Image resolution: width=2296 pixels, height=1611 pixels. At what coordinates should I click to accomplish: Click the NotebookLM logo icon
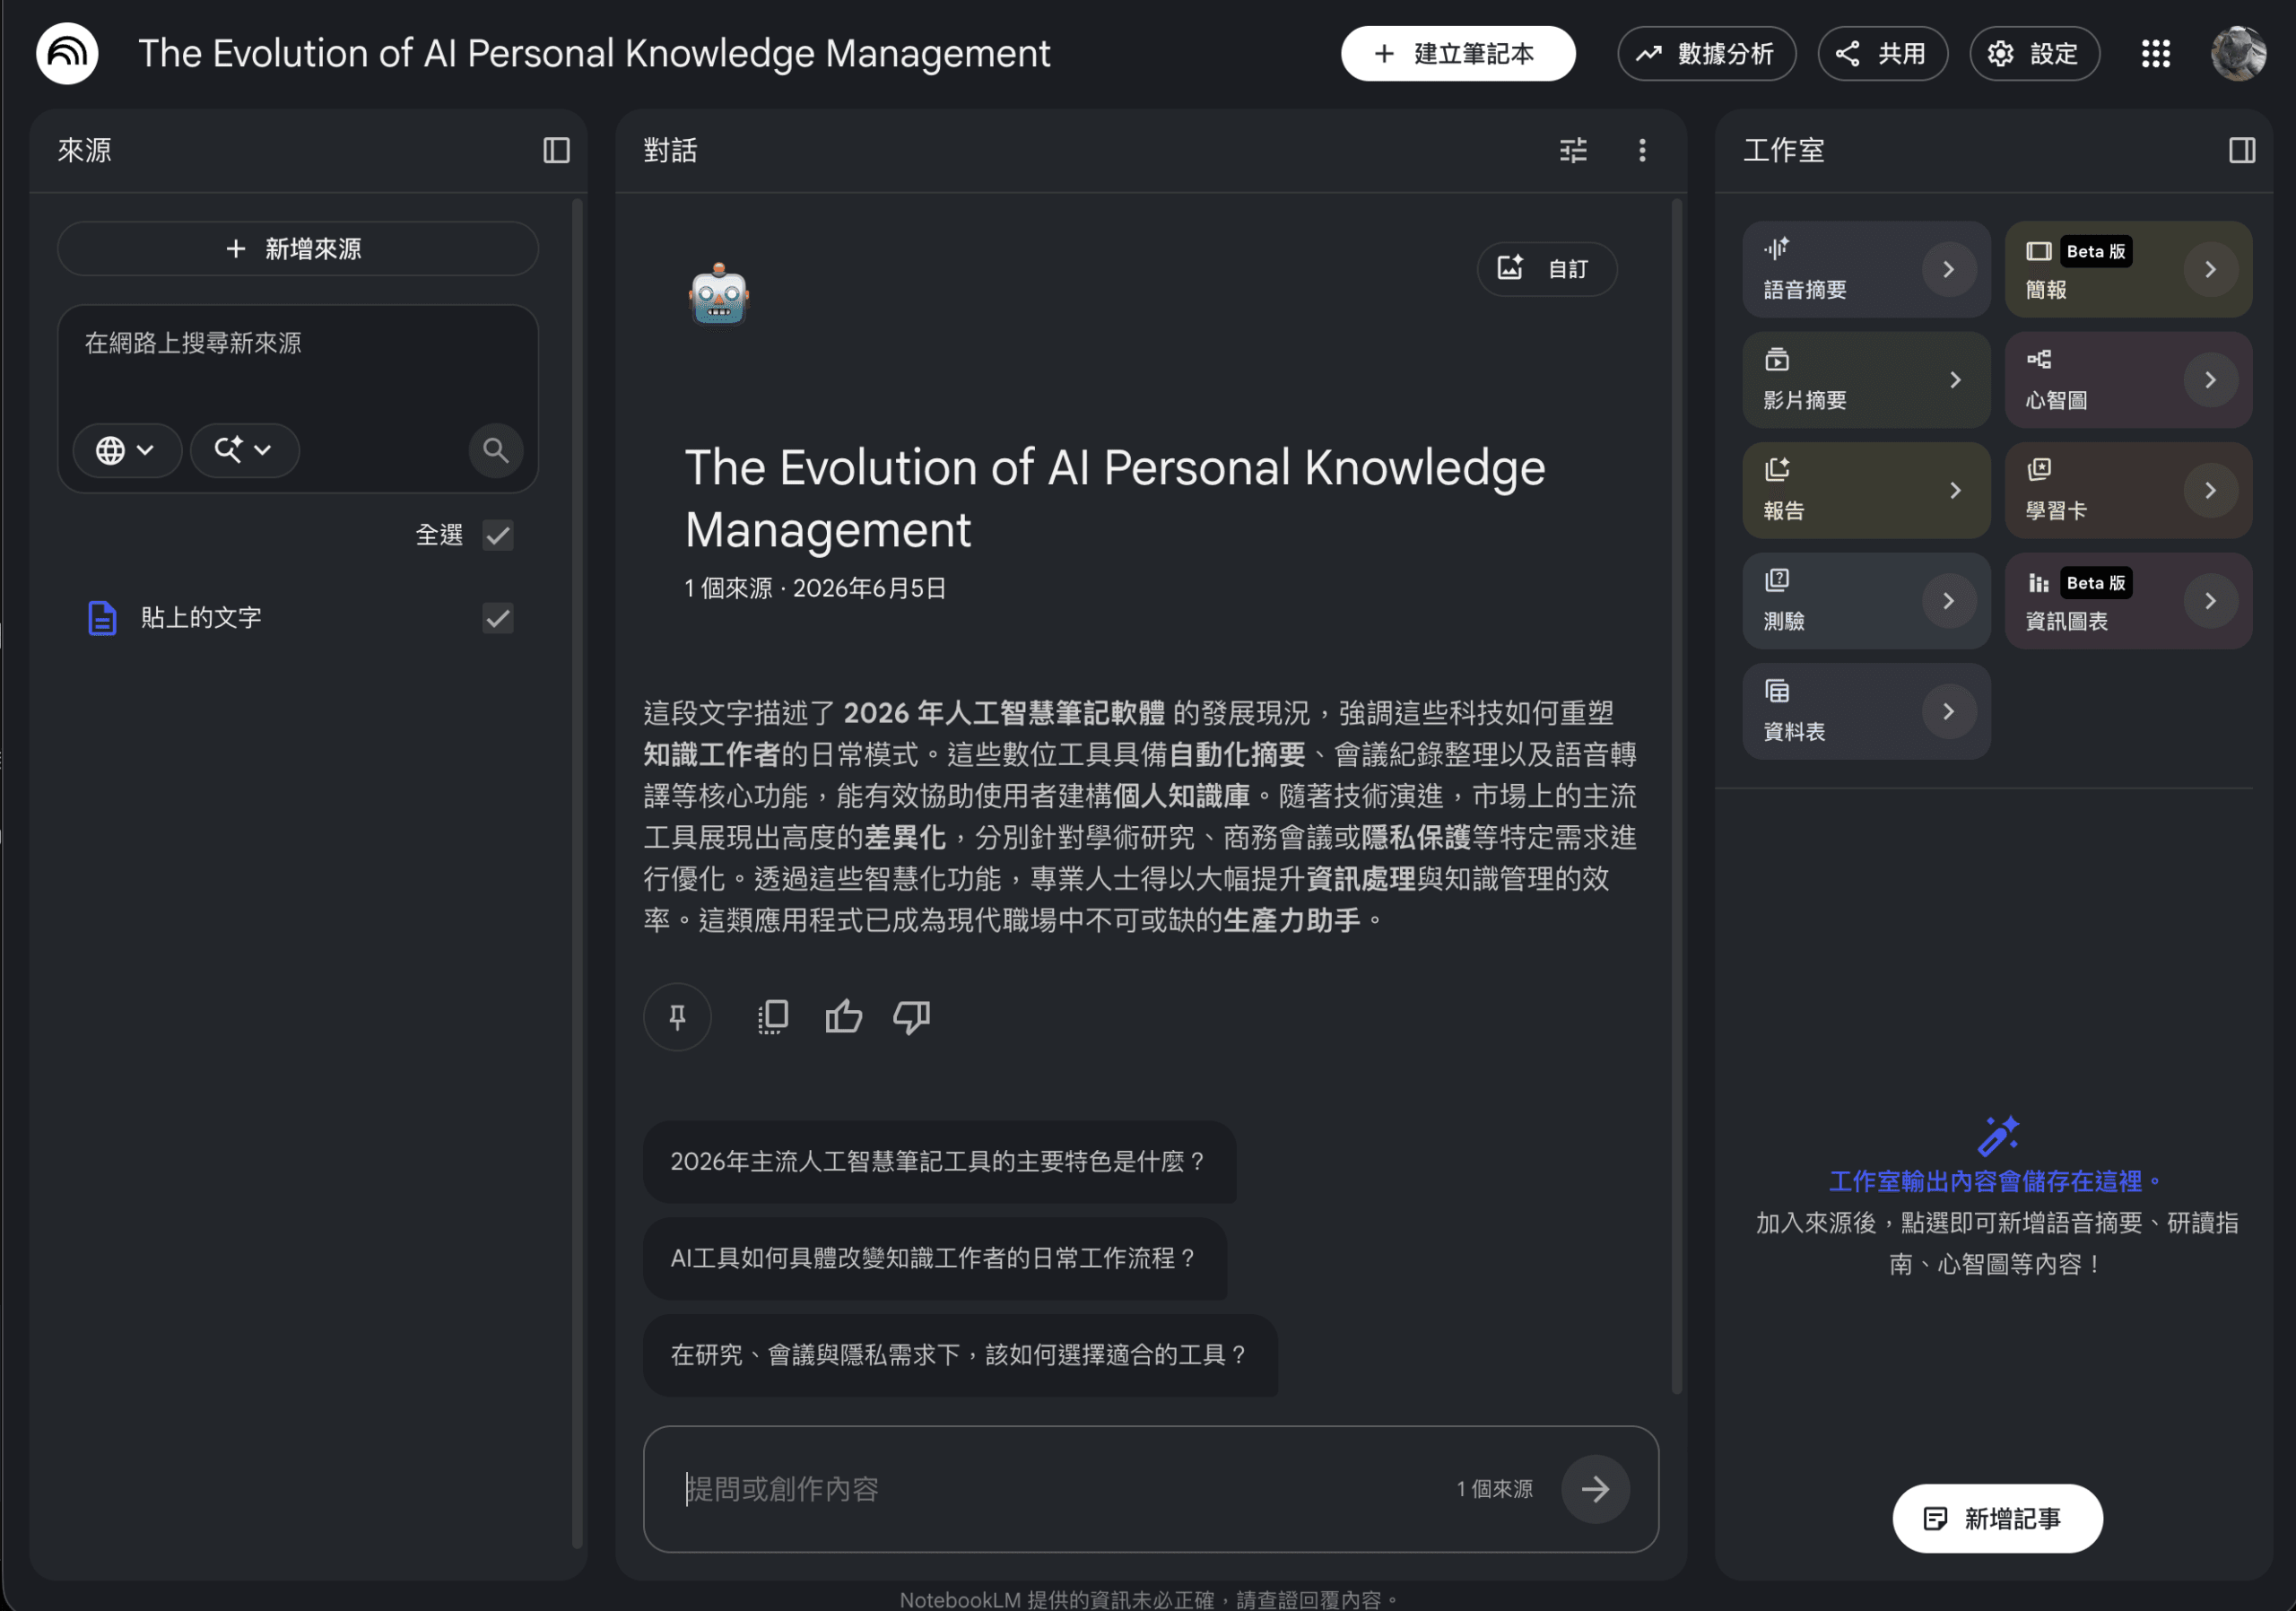click(67, 53)
